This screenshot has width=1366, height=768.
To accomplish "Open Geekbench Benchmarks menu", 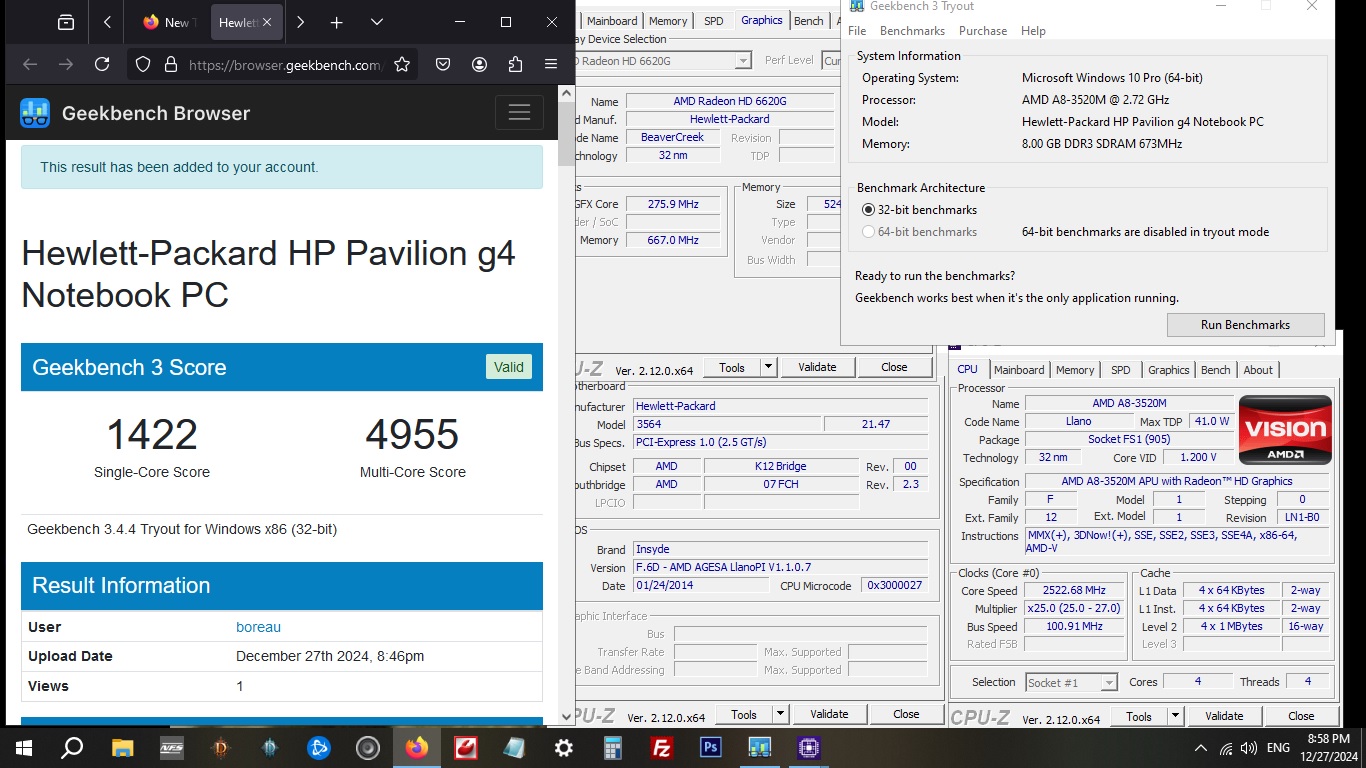I will pos(912,31).
